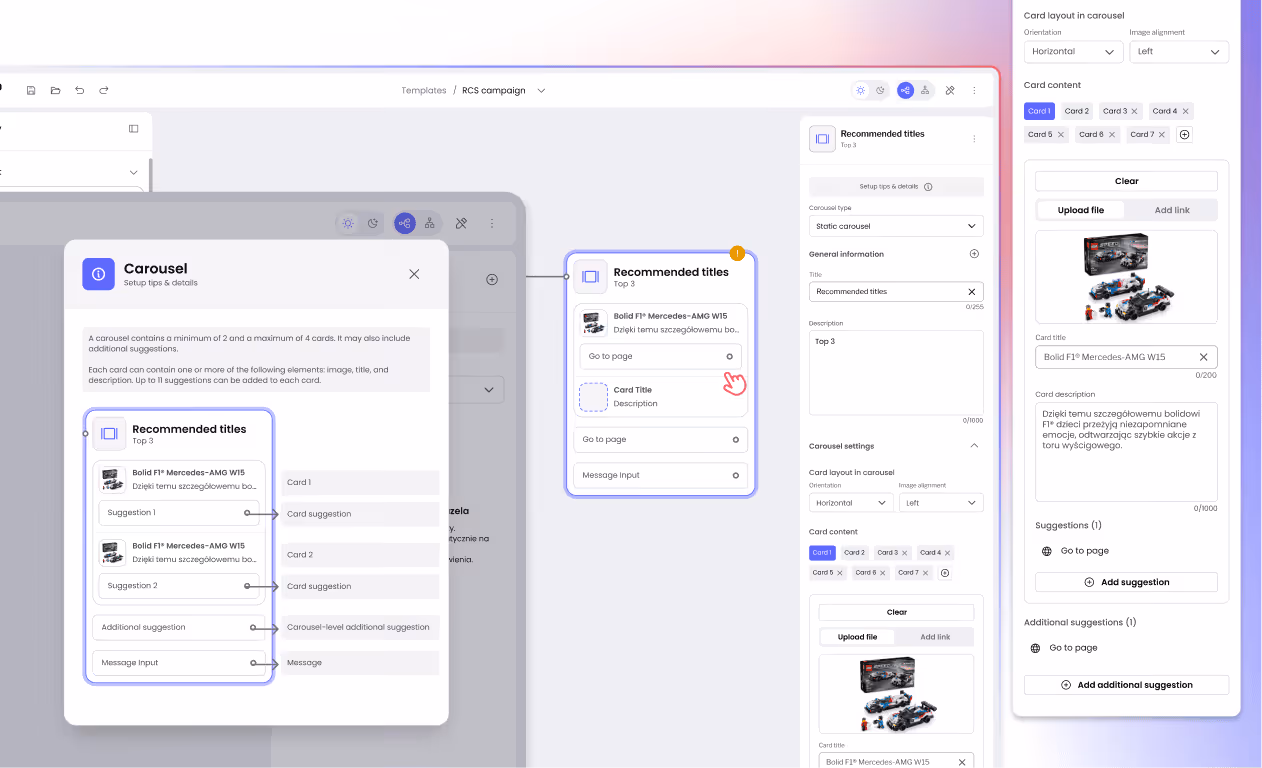Viewport: 1262px width, 768px height.
Task: Open the folder icon in top toolbar
Action: click(55, 90)
